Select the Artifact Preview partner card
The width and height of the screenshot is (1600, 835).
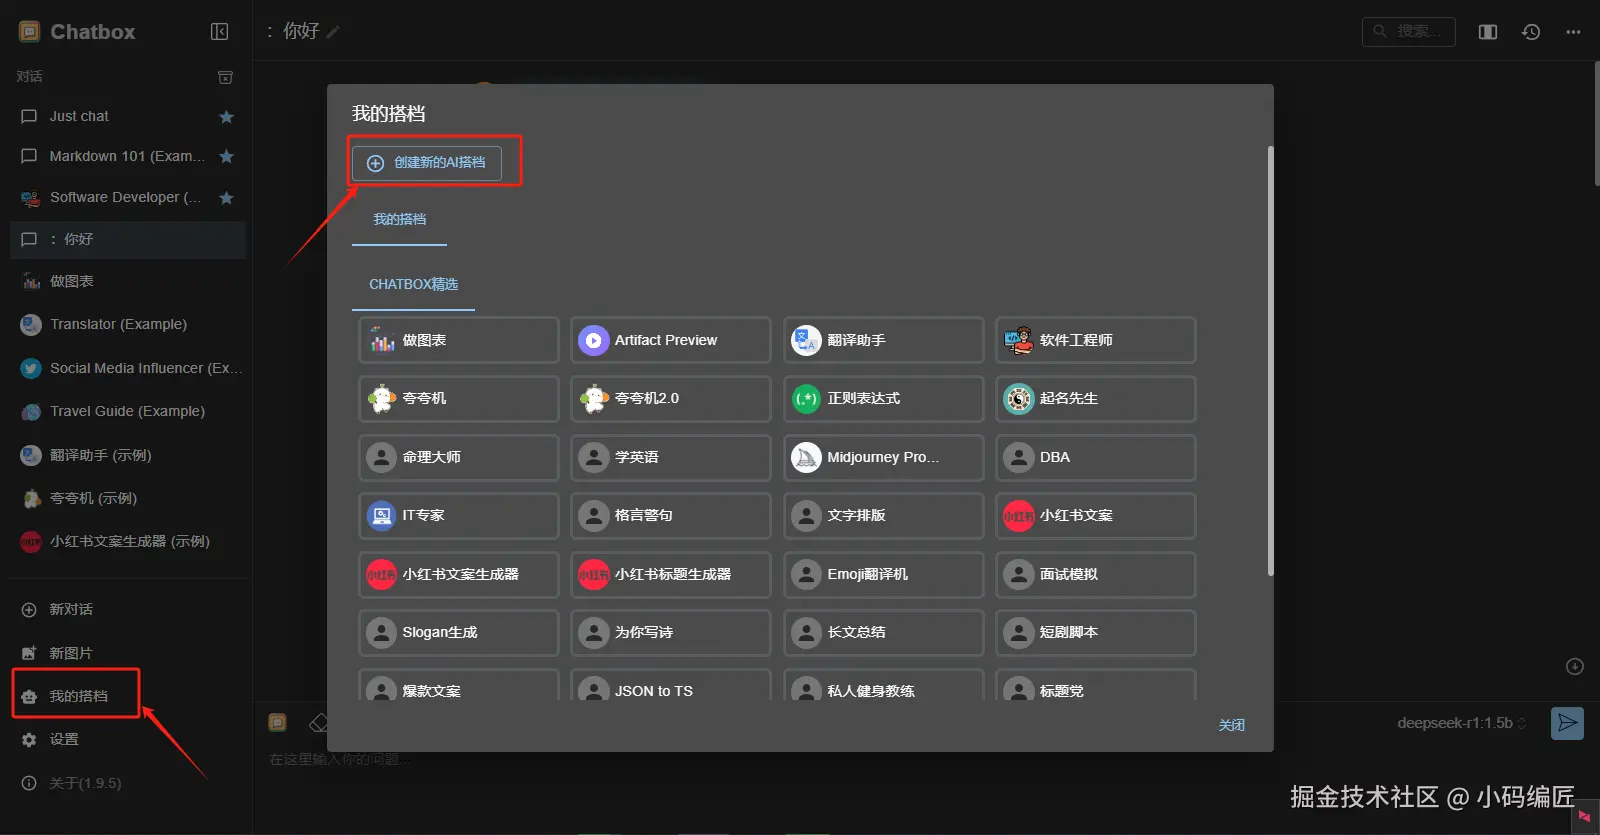[670, 340]
